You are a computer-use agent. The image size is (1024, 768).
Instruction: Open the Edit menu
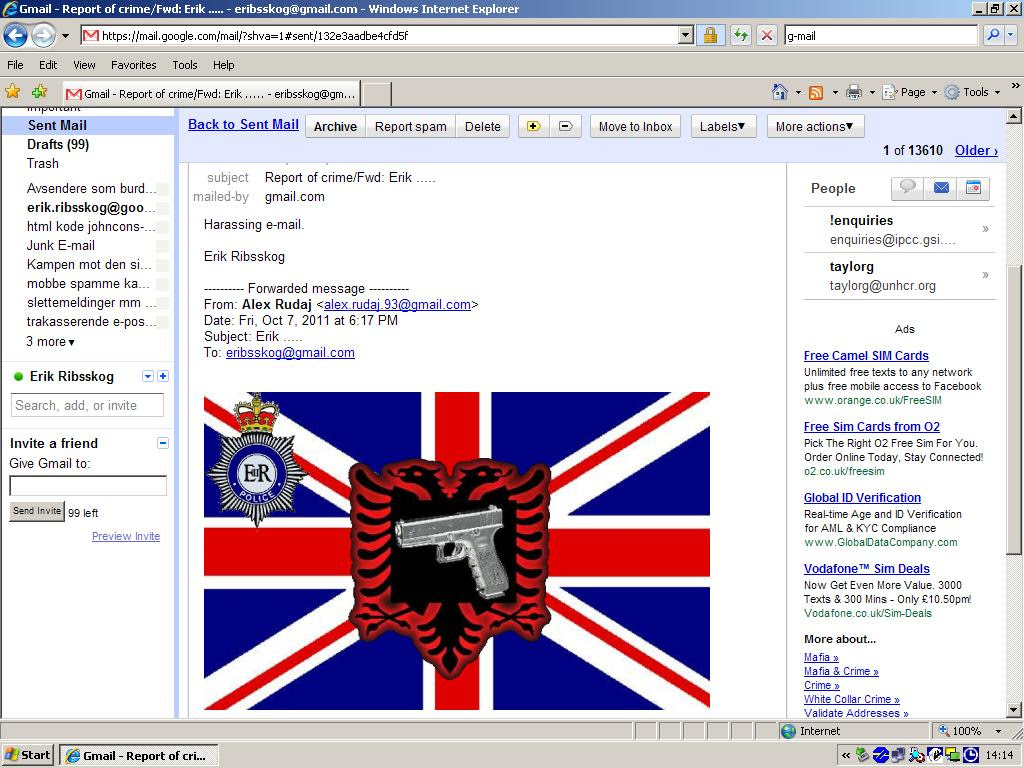click(x=48, y=65)
